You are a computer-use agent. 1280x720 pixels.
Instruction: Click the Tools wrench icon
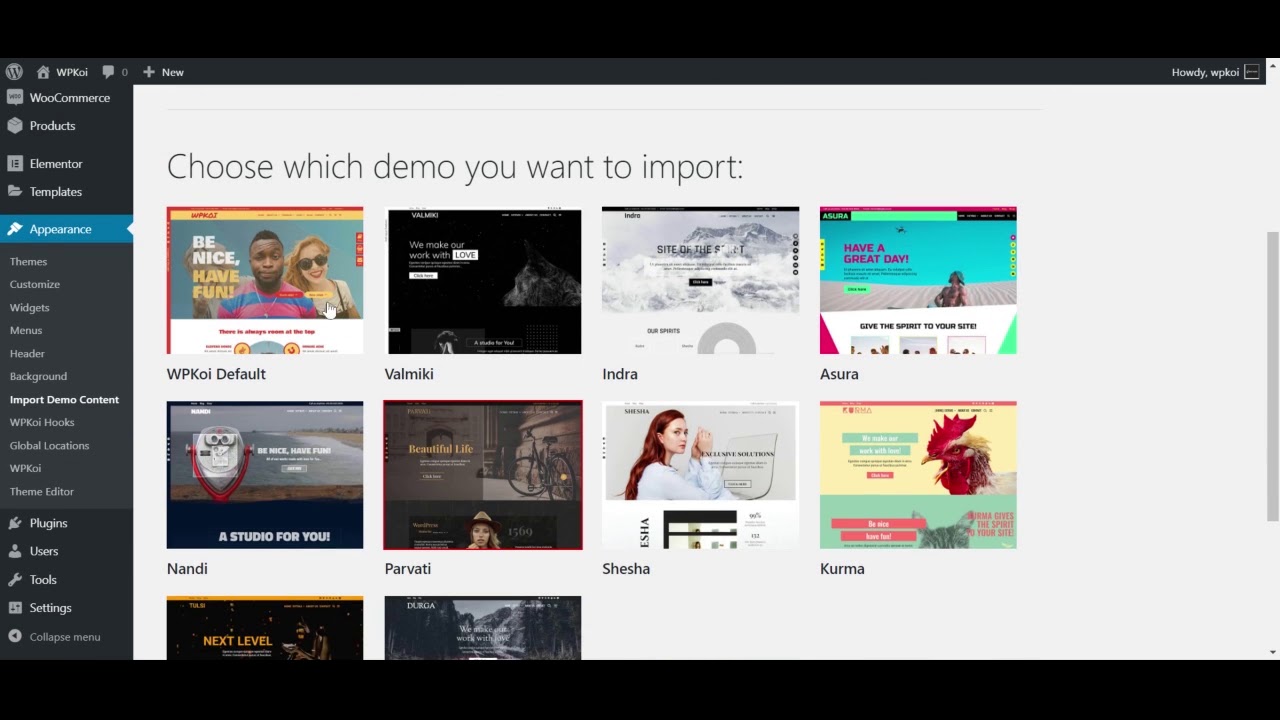point(15,580)
